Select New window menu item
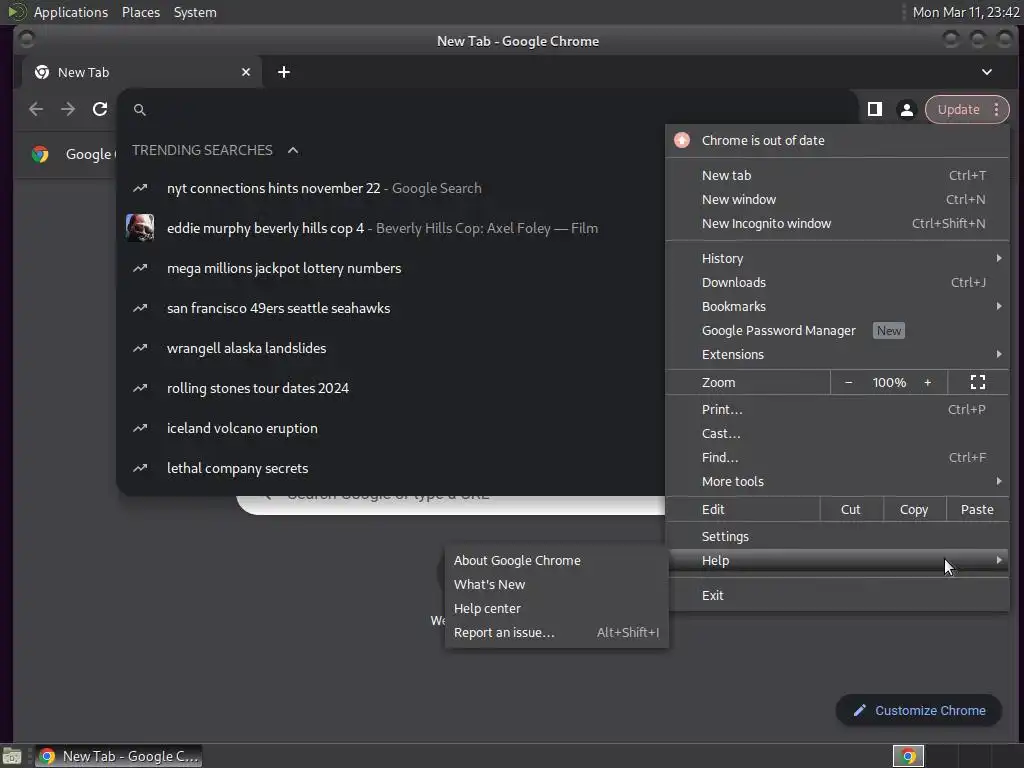Screen dimensions: 1024x768 coord(837,200)
